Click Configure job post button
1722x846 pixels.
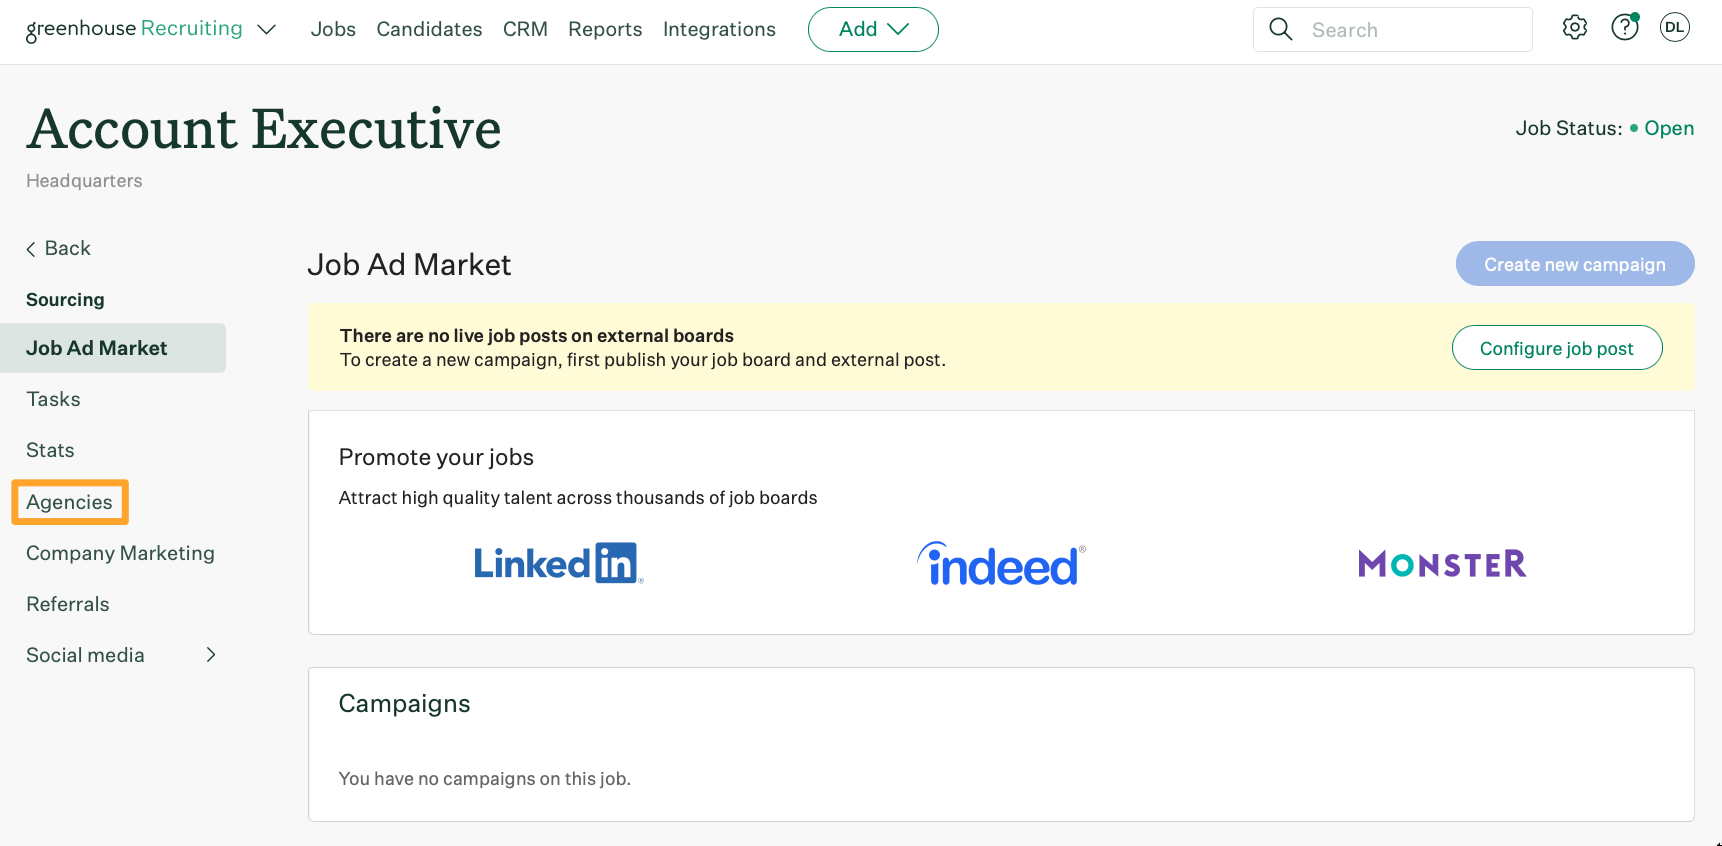point(1557,348)
